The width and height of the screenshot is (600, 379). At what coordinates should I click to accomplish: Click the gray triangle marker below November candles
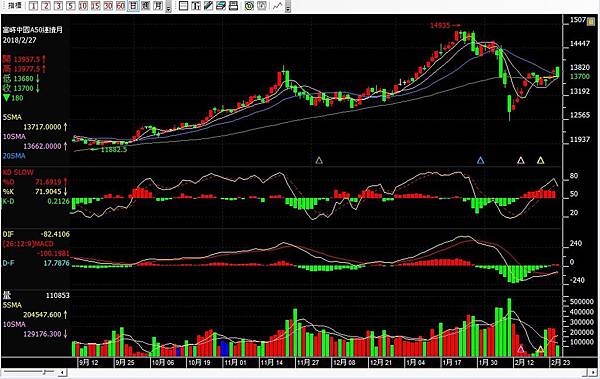(319, 160)
